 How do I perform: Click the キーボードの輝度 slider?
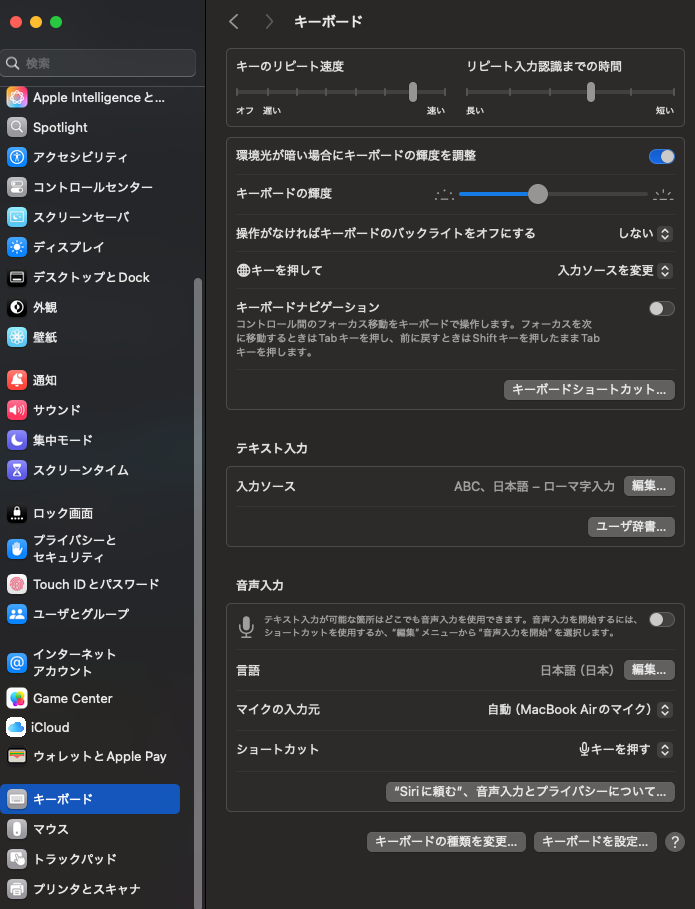tap(553, 194)
